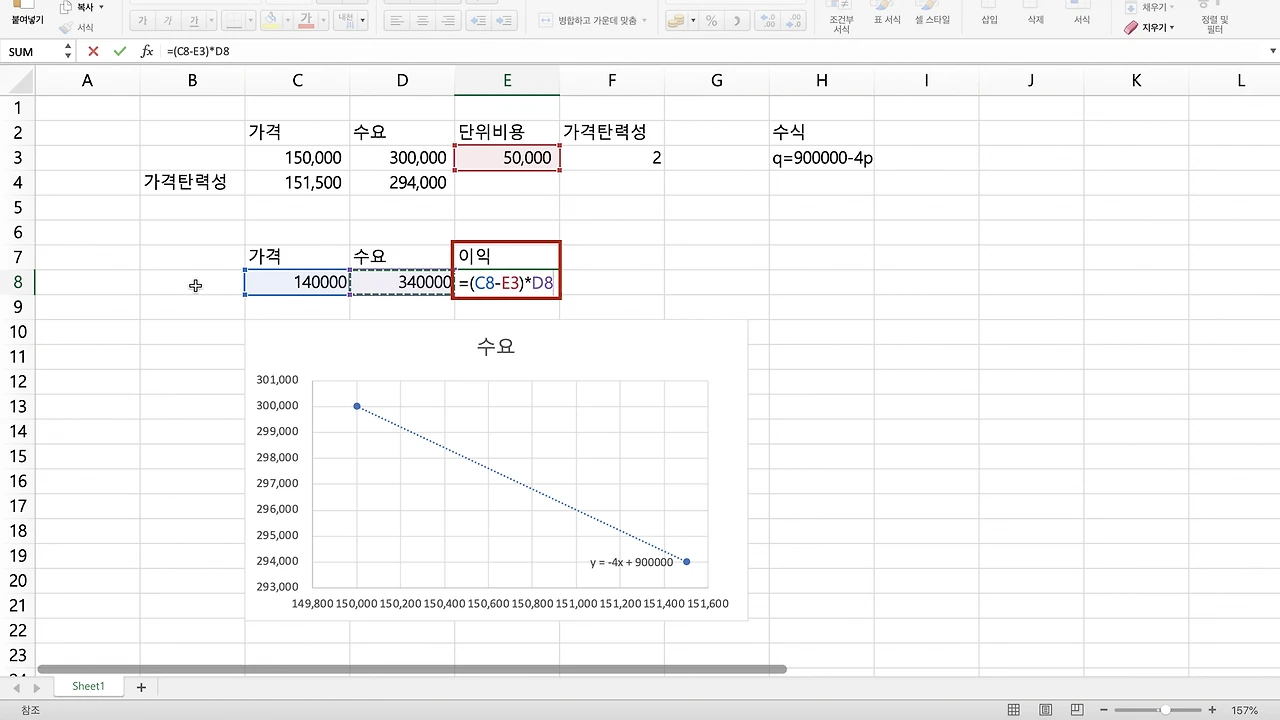Increase decimal places

pyautogui.click(x=768, y=20)
